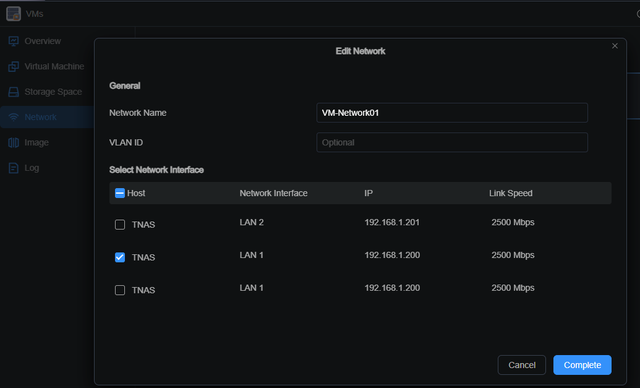This screenshot has width=640, height=388.
Task: Click the General section heading
Action: pyautogui.click(x=124, y=86)
